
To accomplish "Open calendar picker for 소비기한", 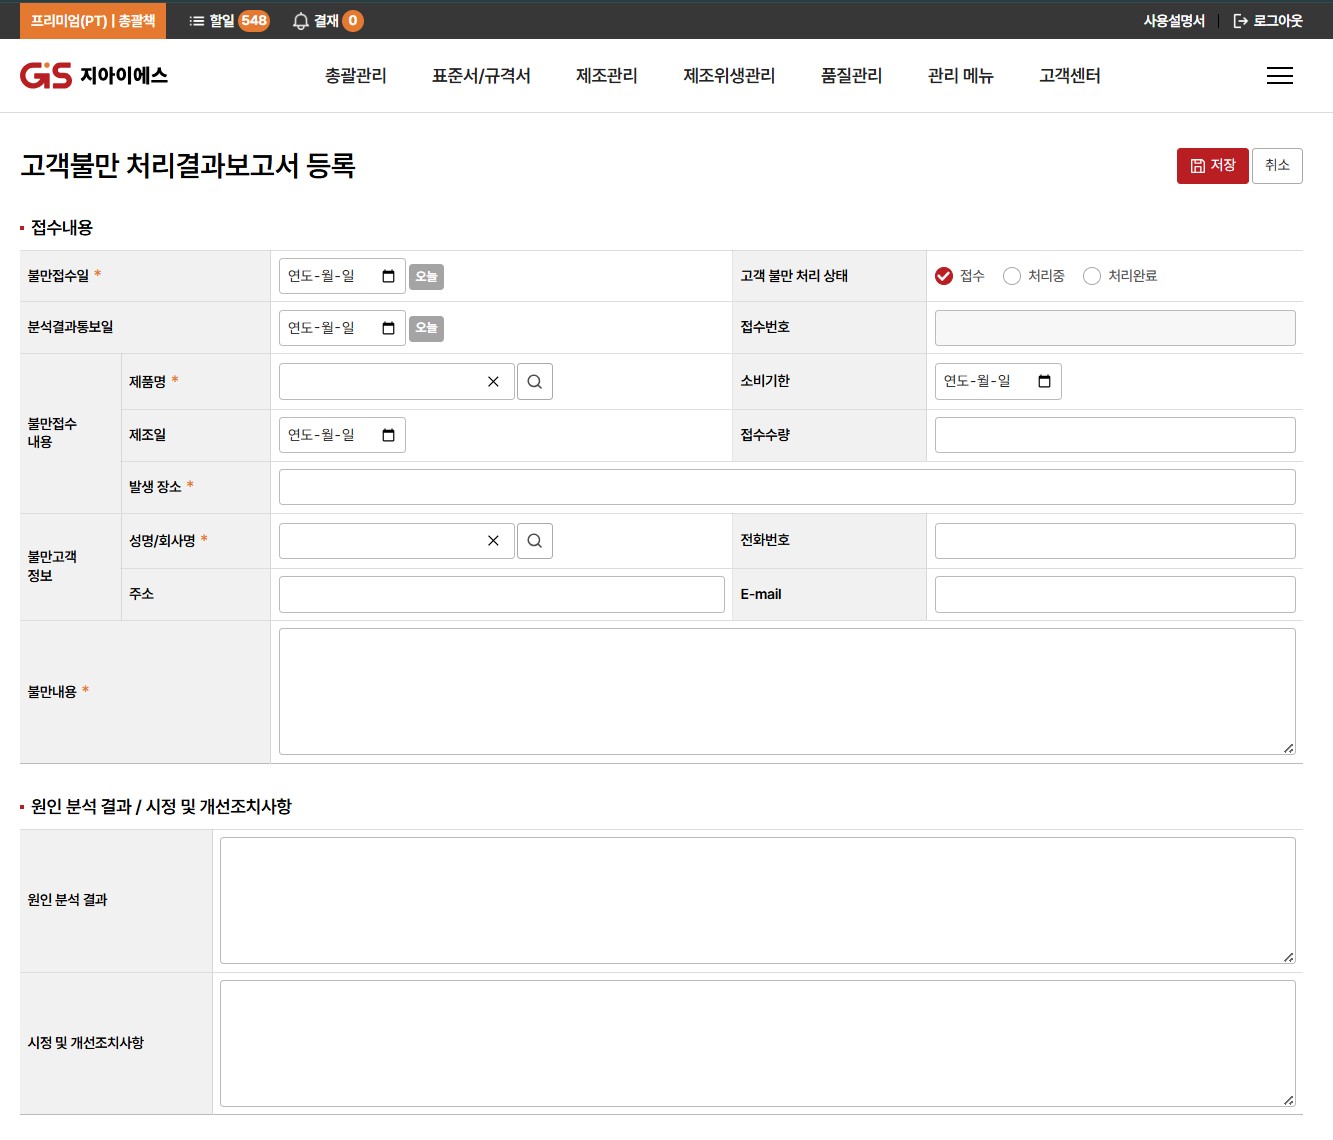I will 1044,382.
